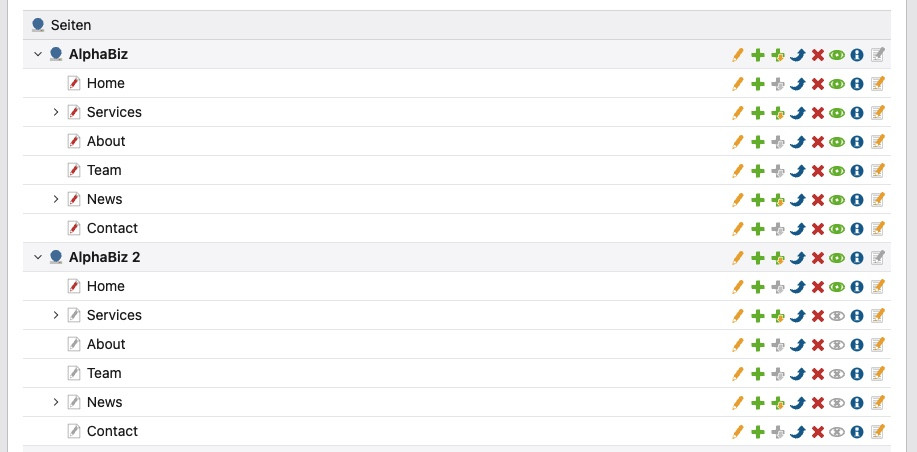917x452 pixels.
Task: Hide the AlphaBiz Services page via eye icon
Action: tap(837, 113)
